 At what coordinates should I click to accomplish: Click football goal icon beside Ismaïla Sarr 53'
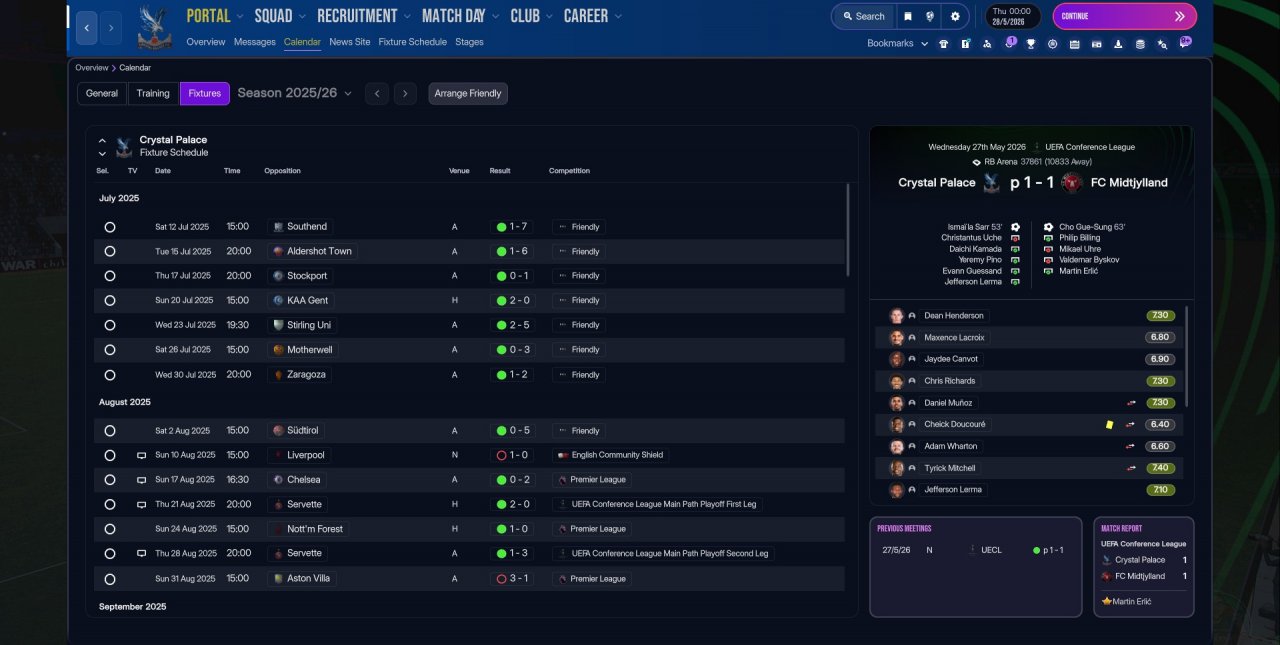pyautogui.click(x=1015, y=227)
